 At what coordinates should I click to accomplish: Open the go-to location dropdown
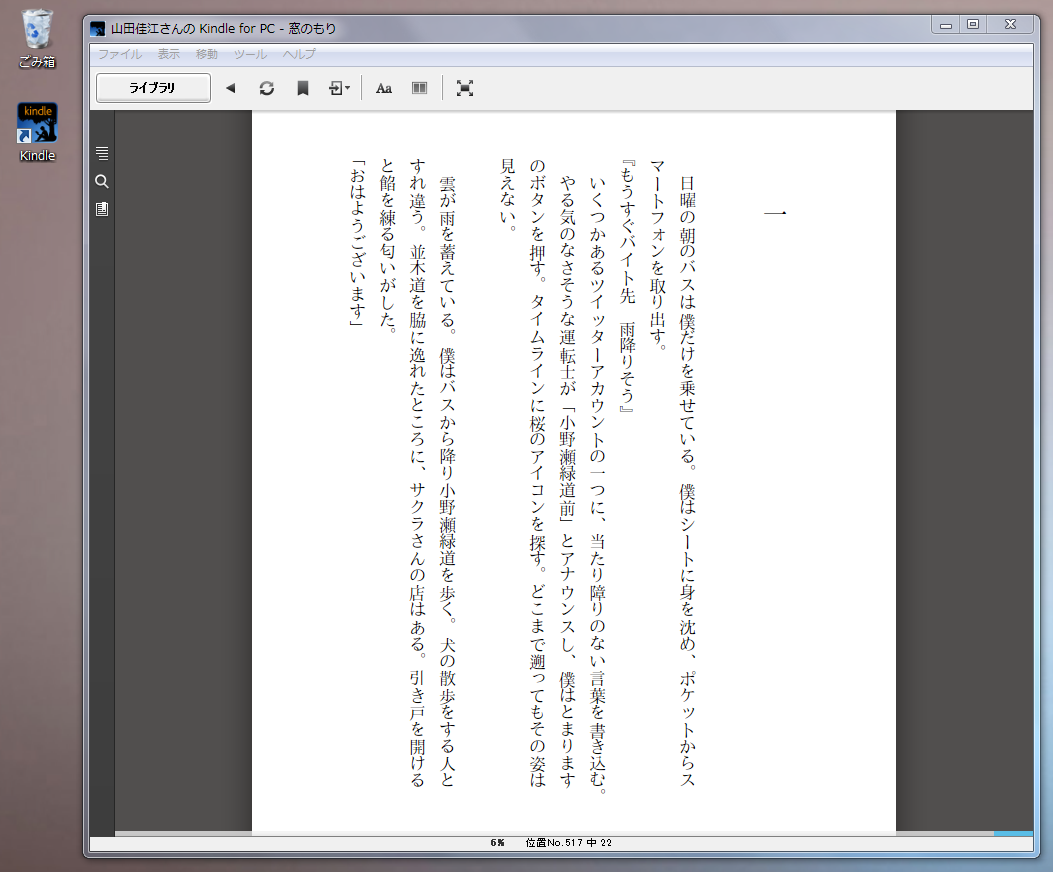coord(339,88)
